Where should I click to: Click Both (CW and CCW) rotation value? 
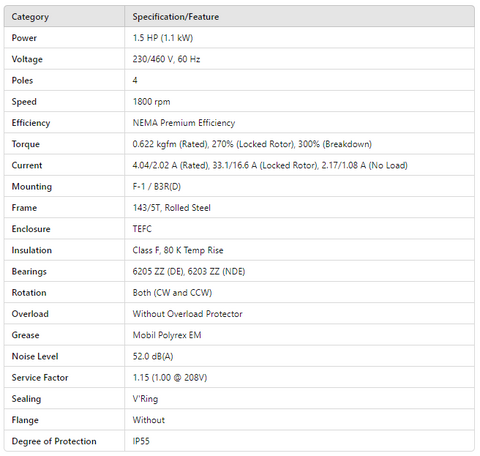(x=172, y=293)
